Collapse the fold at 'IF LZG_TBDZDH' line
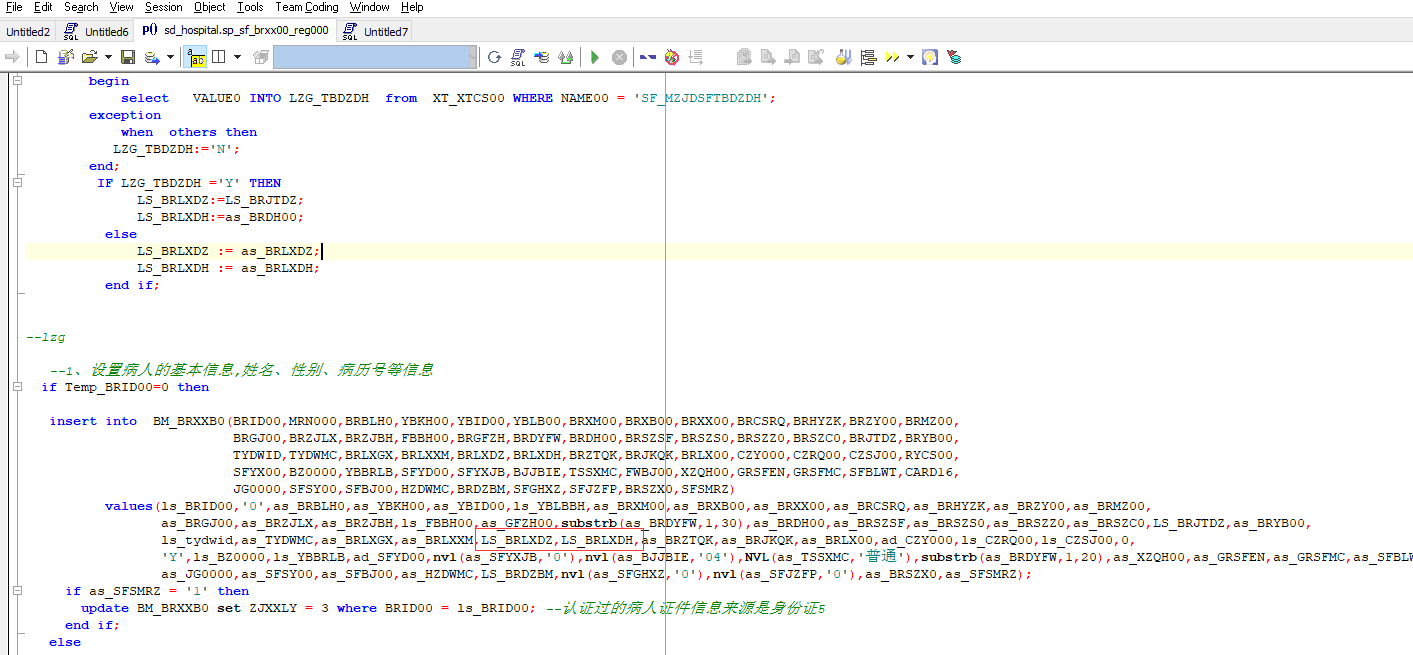The width and height of the screenshot is (1413, 655). pos(18,183)
